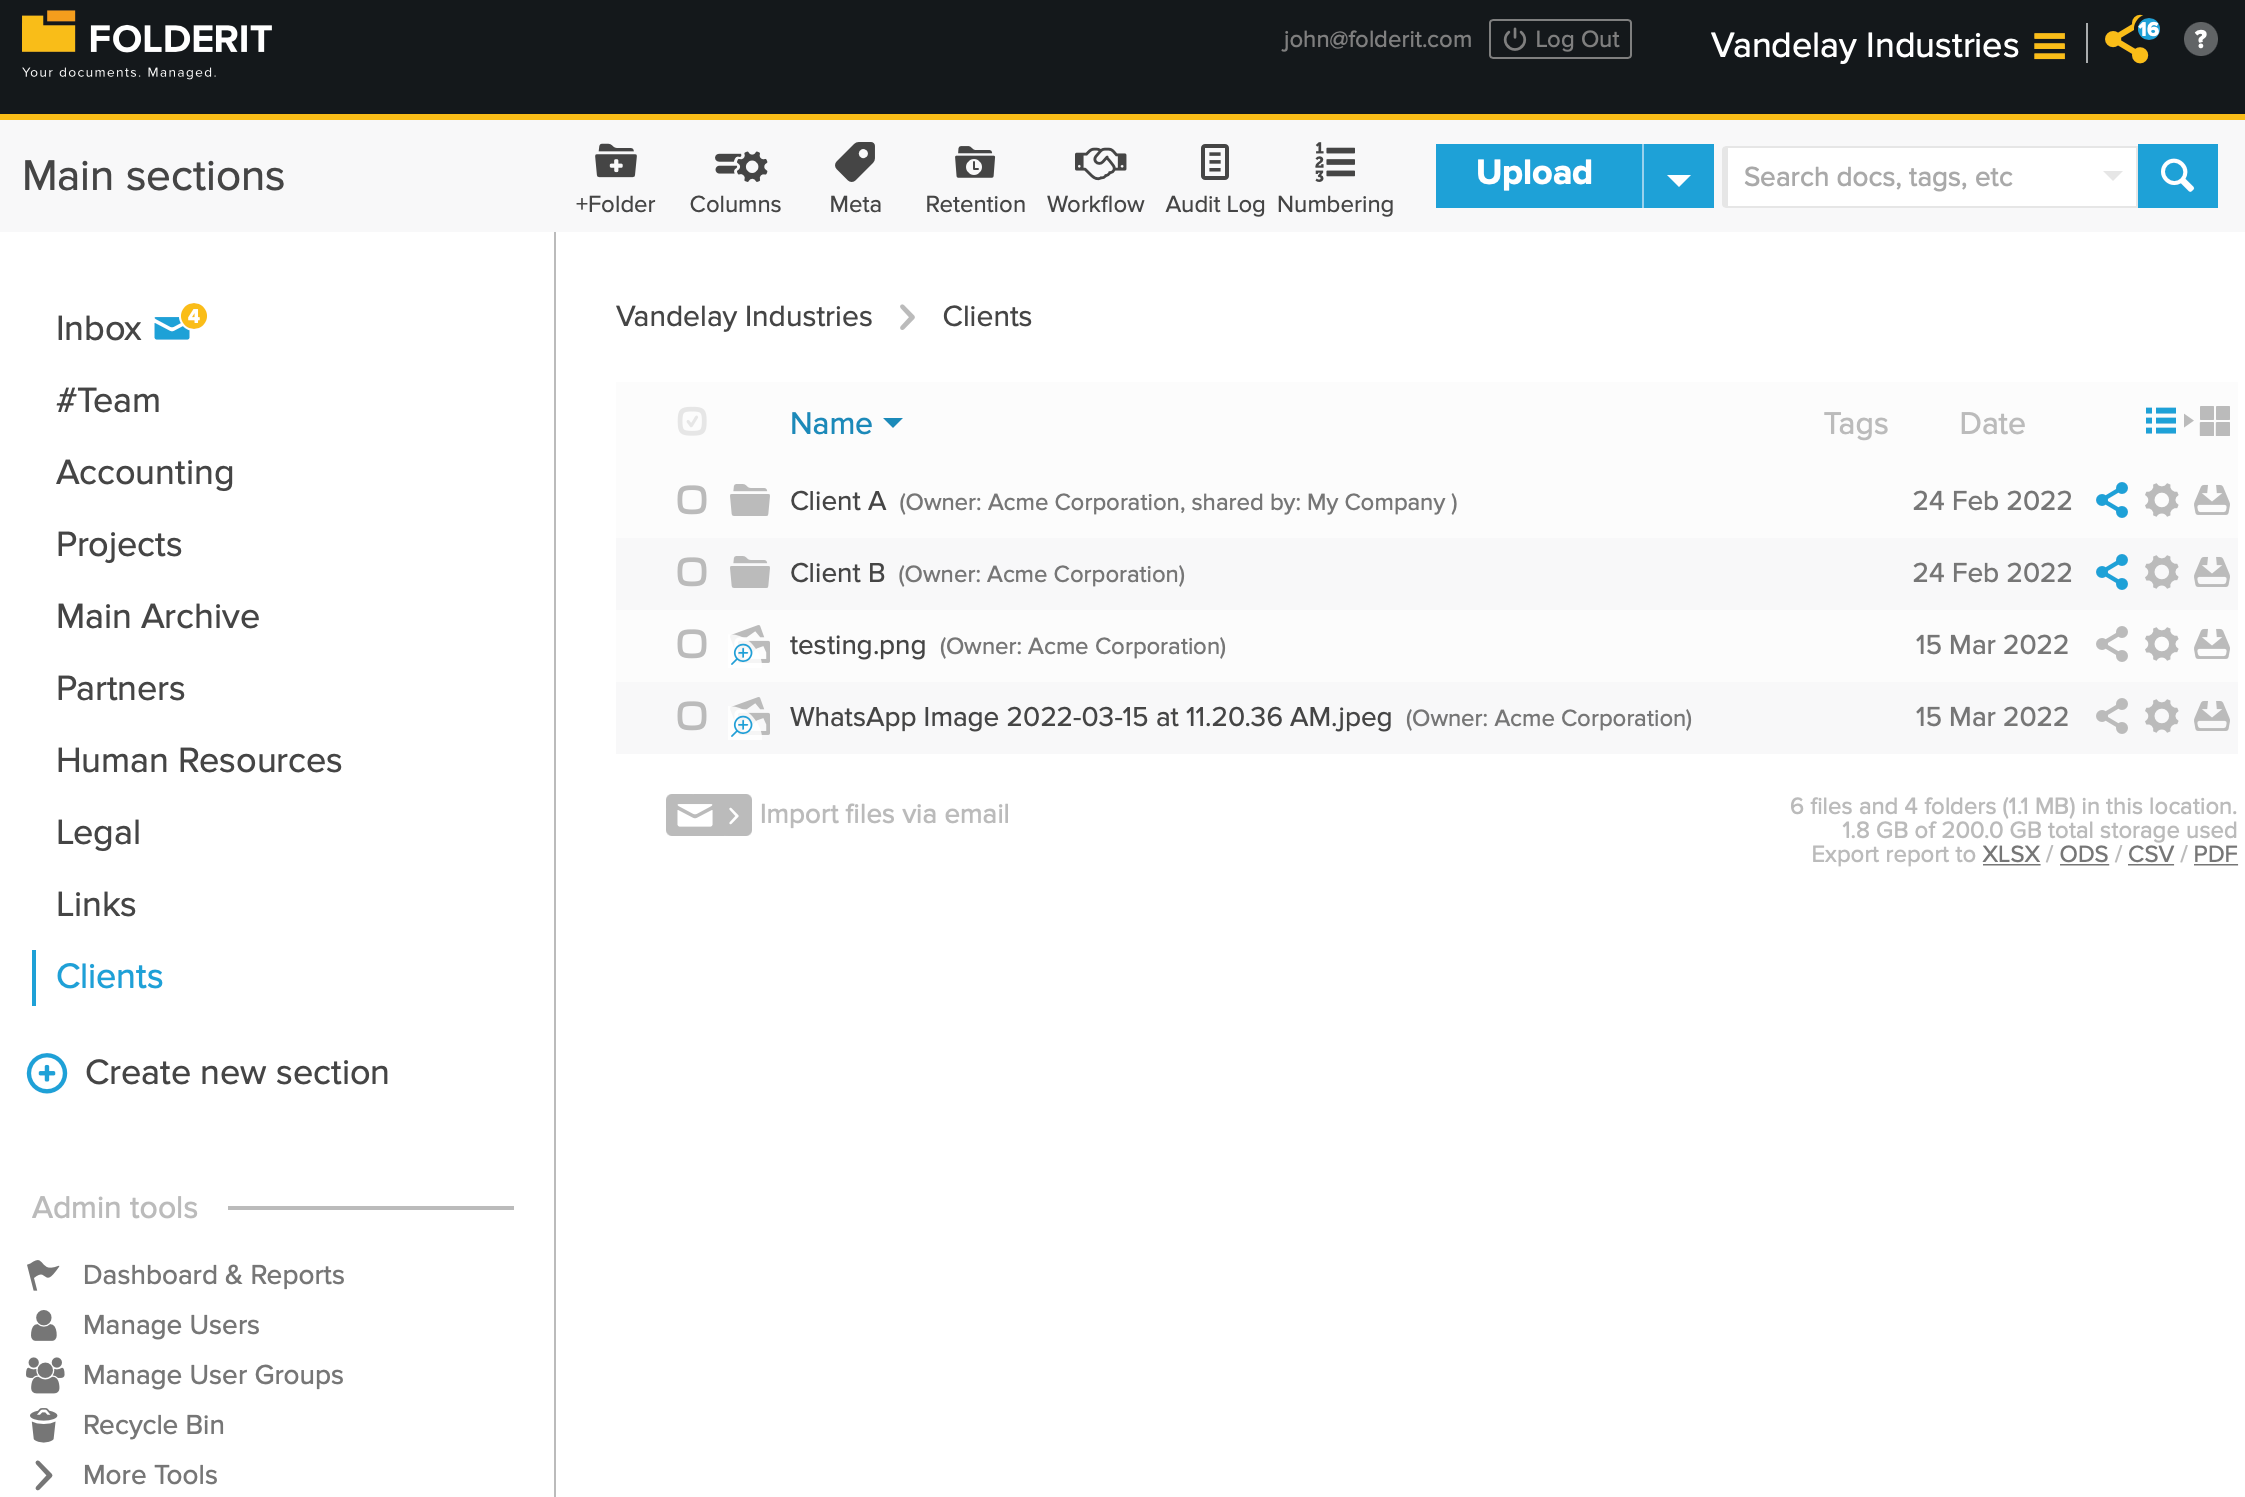Expand the Upload dropdown arrow

coord(1678,177)
